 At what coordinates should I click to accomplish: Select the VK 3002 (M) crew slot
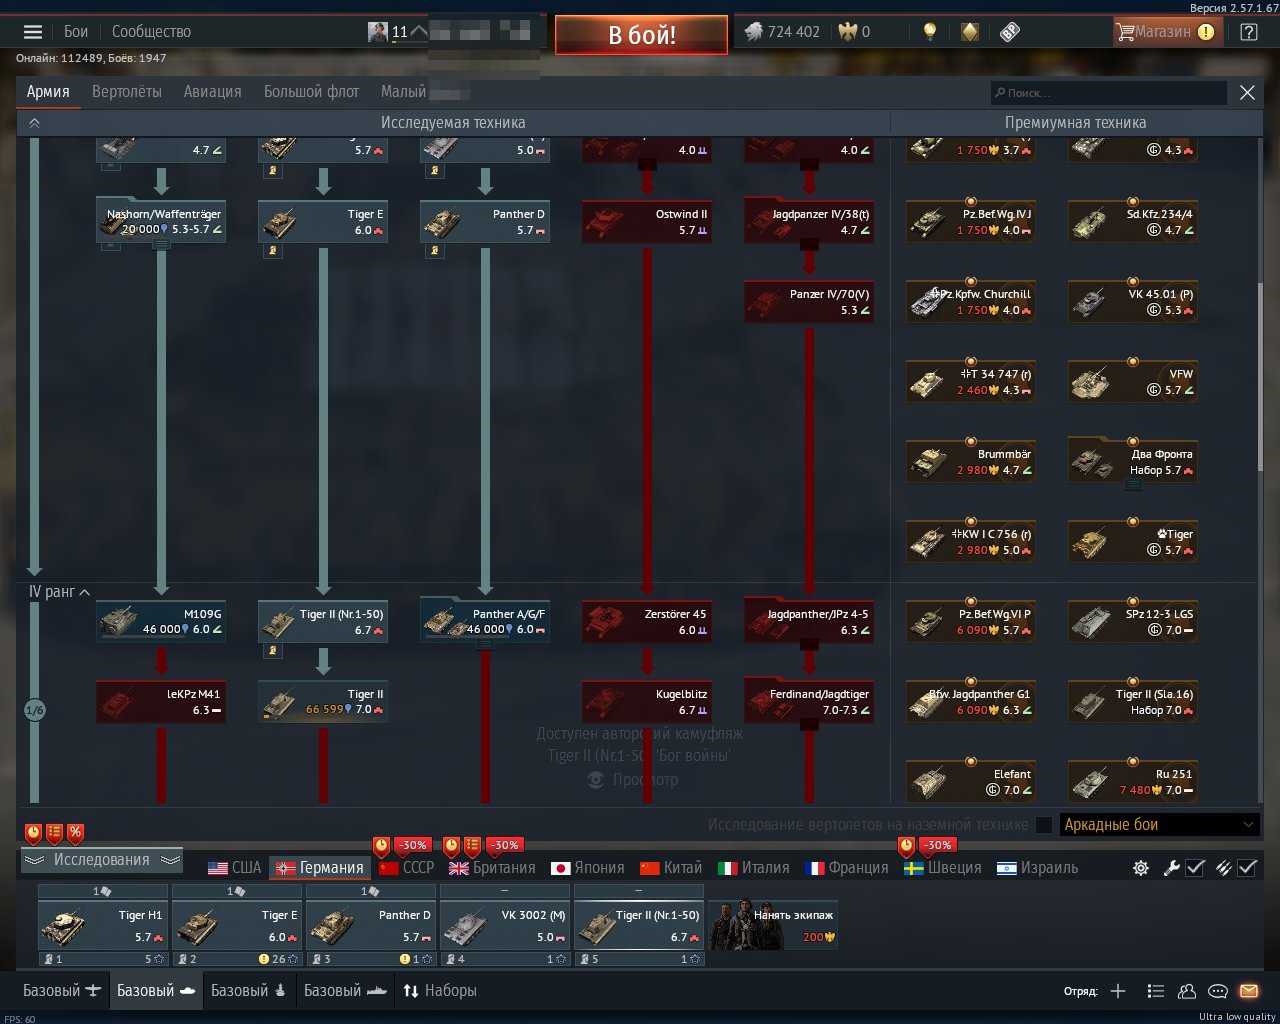tap(505, 925)
